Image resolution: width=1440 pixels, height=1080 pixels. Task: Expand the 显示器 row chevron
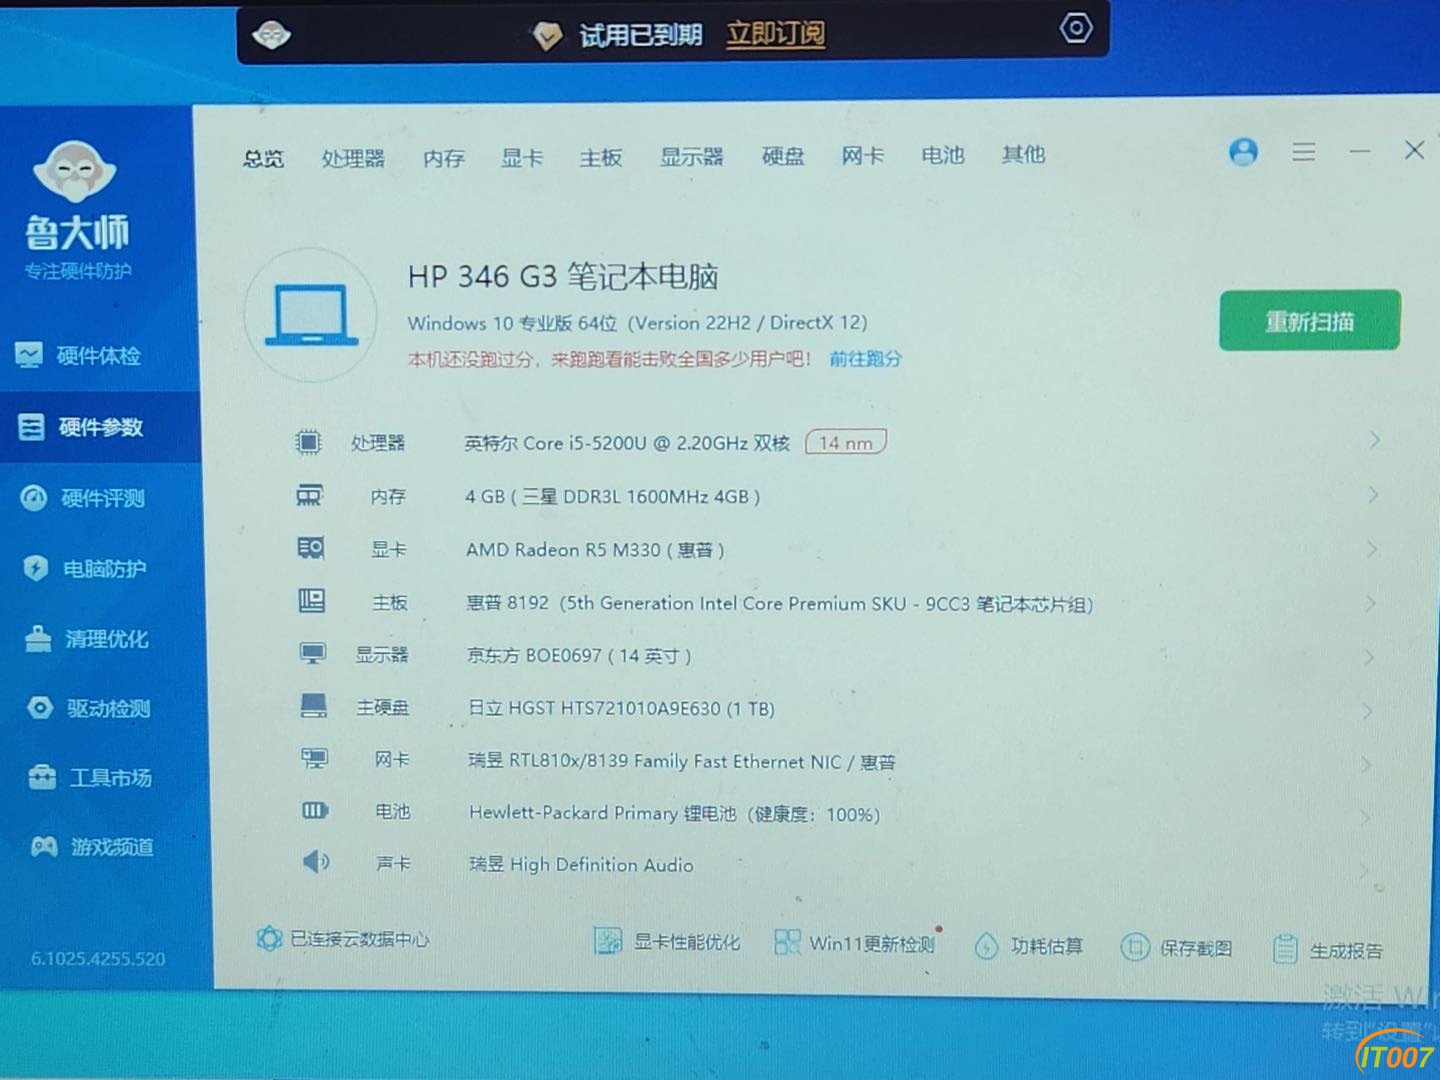1369,657
